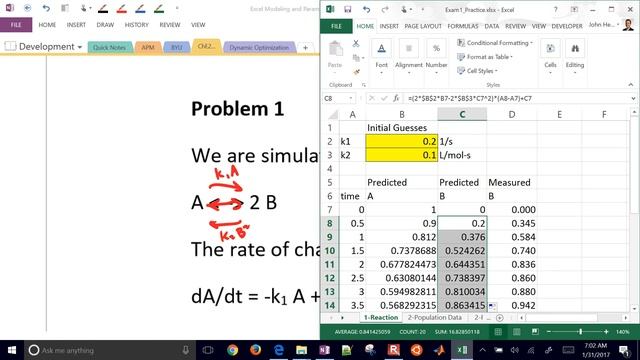Click the zoom out minus button
Image resolution: width=640 pixels, height=360 pixels.
tap(549, 332)
